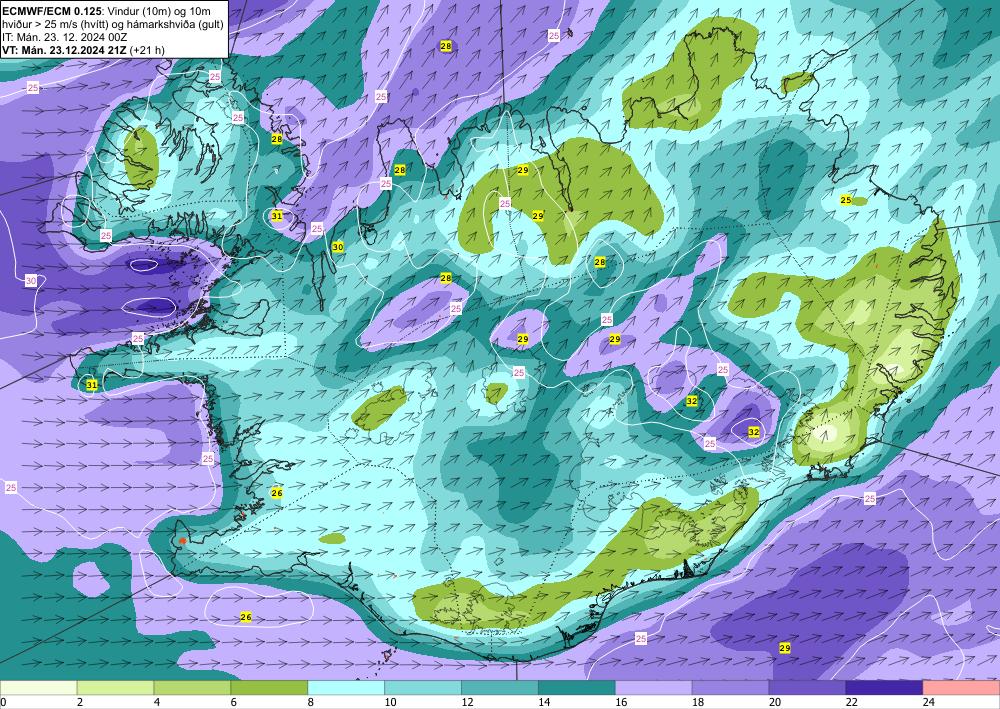Click the 10–12 m/s light teal legend swatch
1000x709 pixels.
[423, 688]
